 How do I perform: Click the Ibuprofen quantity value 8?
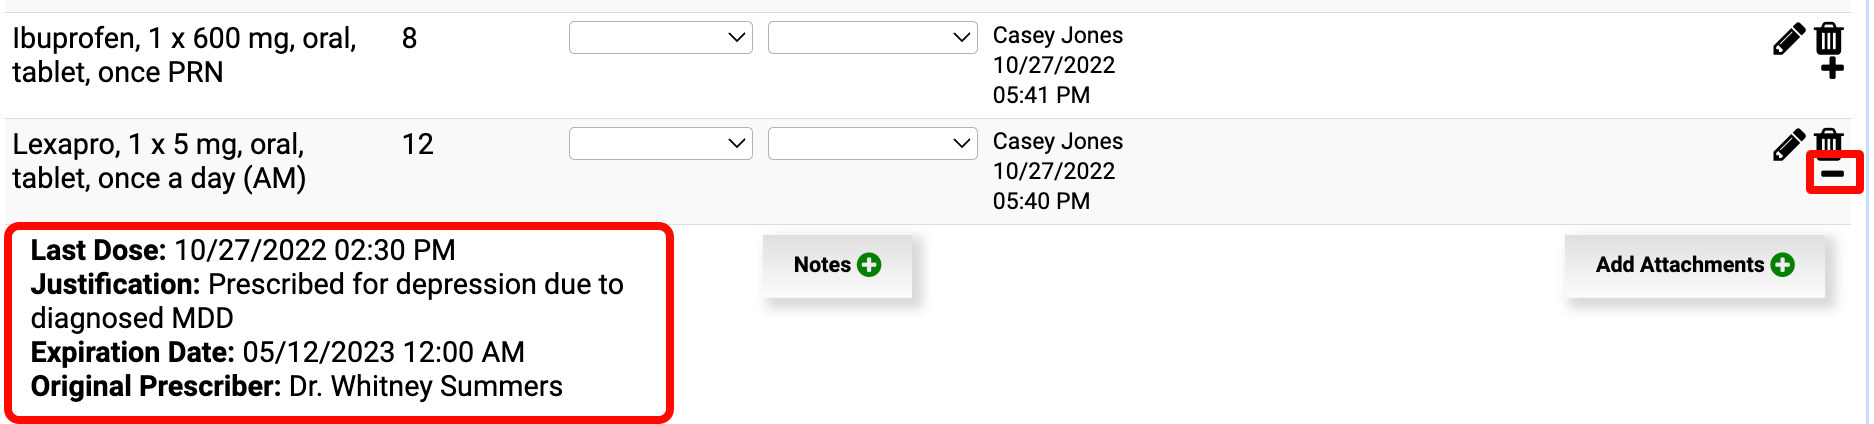tap(409, 38)
